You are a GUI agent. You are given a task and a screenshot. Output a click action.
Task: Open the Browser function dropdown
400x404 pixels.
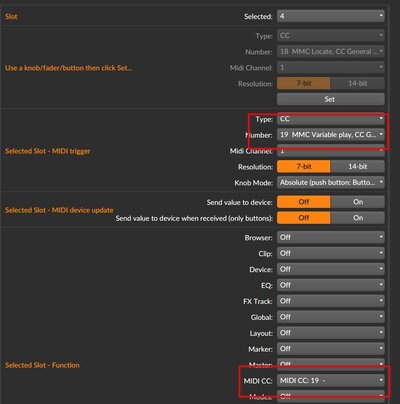pyautogui.click(x=331, y=237)
